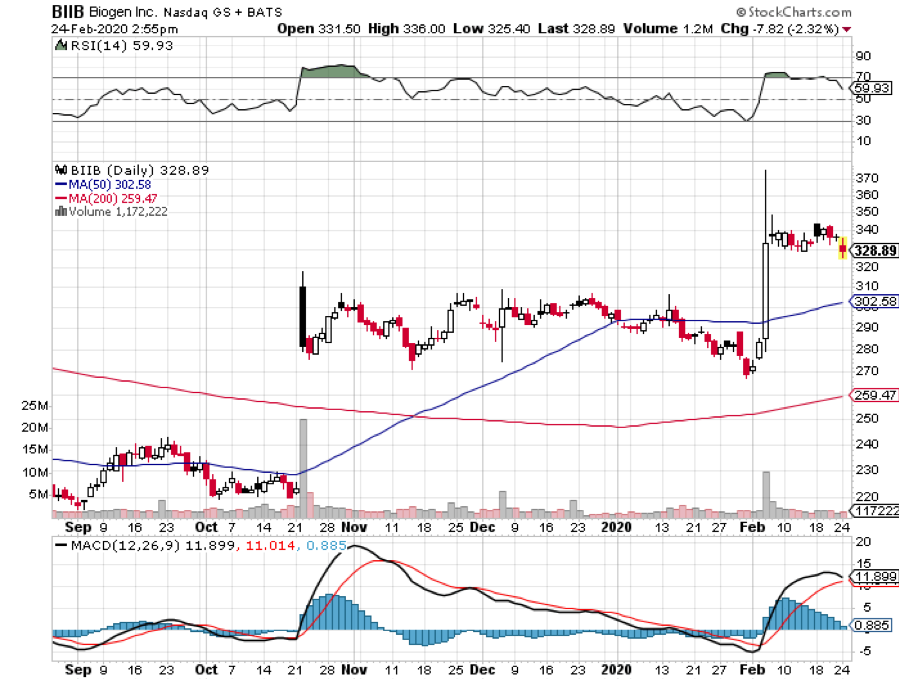
Task: Click the MA(50) 302.58 legend entry
Action: click(103, 185)
